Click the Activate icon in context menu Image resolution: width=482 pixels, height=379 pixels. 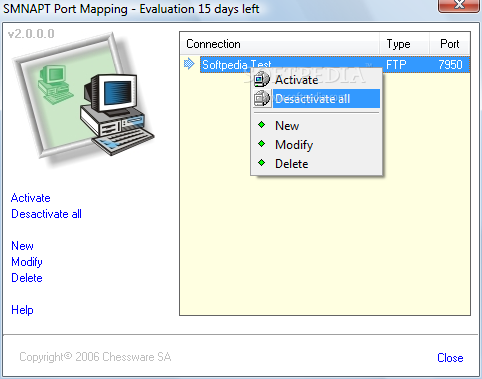coord(262,80)
